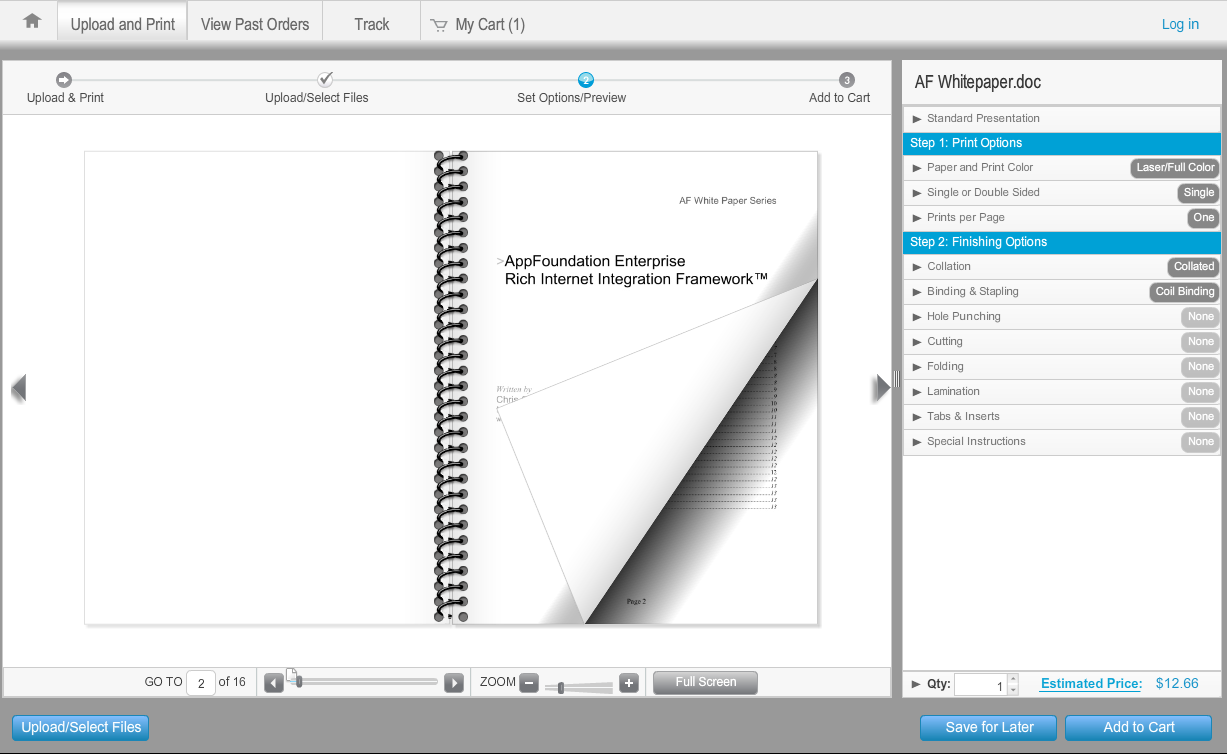This screenshot has width=1227, height=755.
Task: Click the GO TO page number field
Action: 201,684
